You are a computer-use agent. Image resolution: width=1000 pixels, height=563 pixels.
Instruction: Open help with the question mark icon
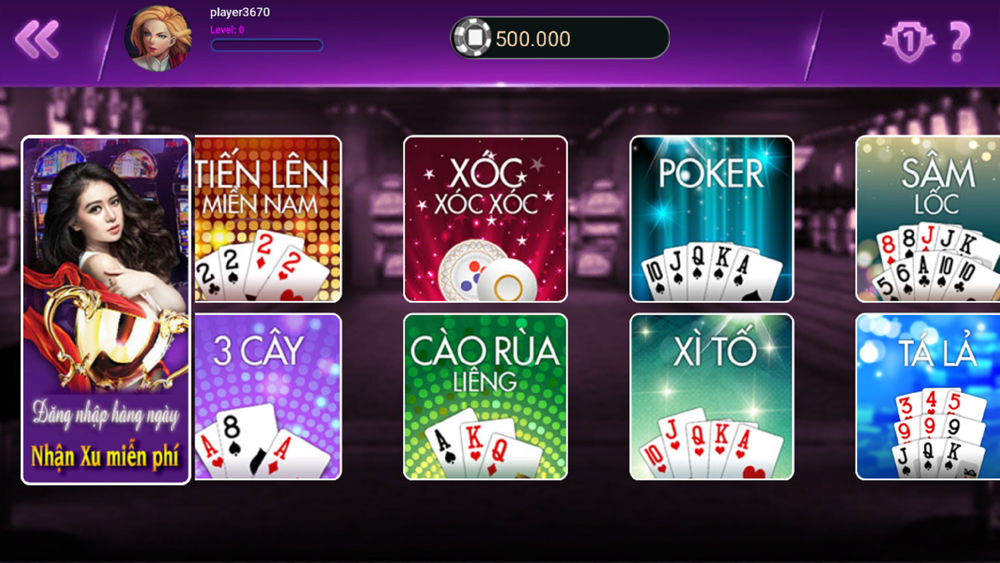click(x=959, y=41)
